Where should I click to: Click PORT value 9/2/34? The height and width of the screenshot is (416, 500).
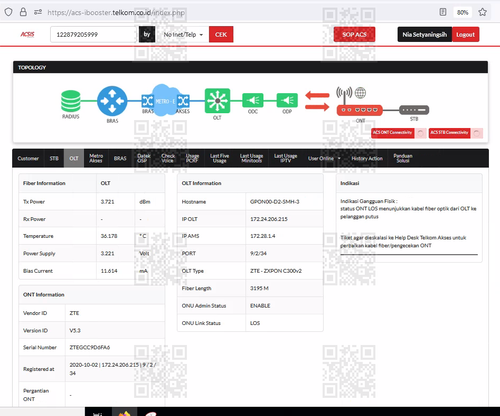click(258, 253)
